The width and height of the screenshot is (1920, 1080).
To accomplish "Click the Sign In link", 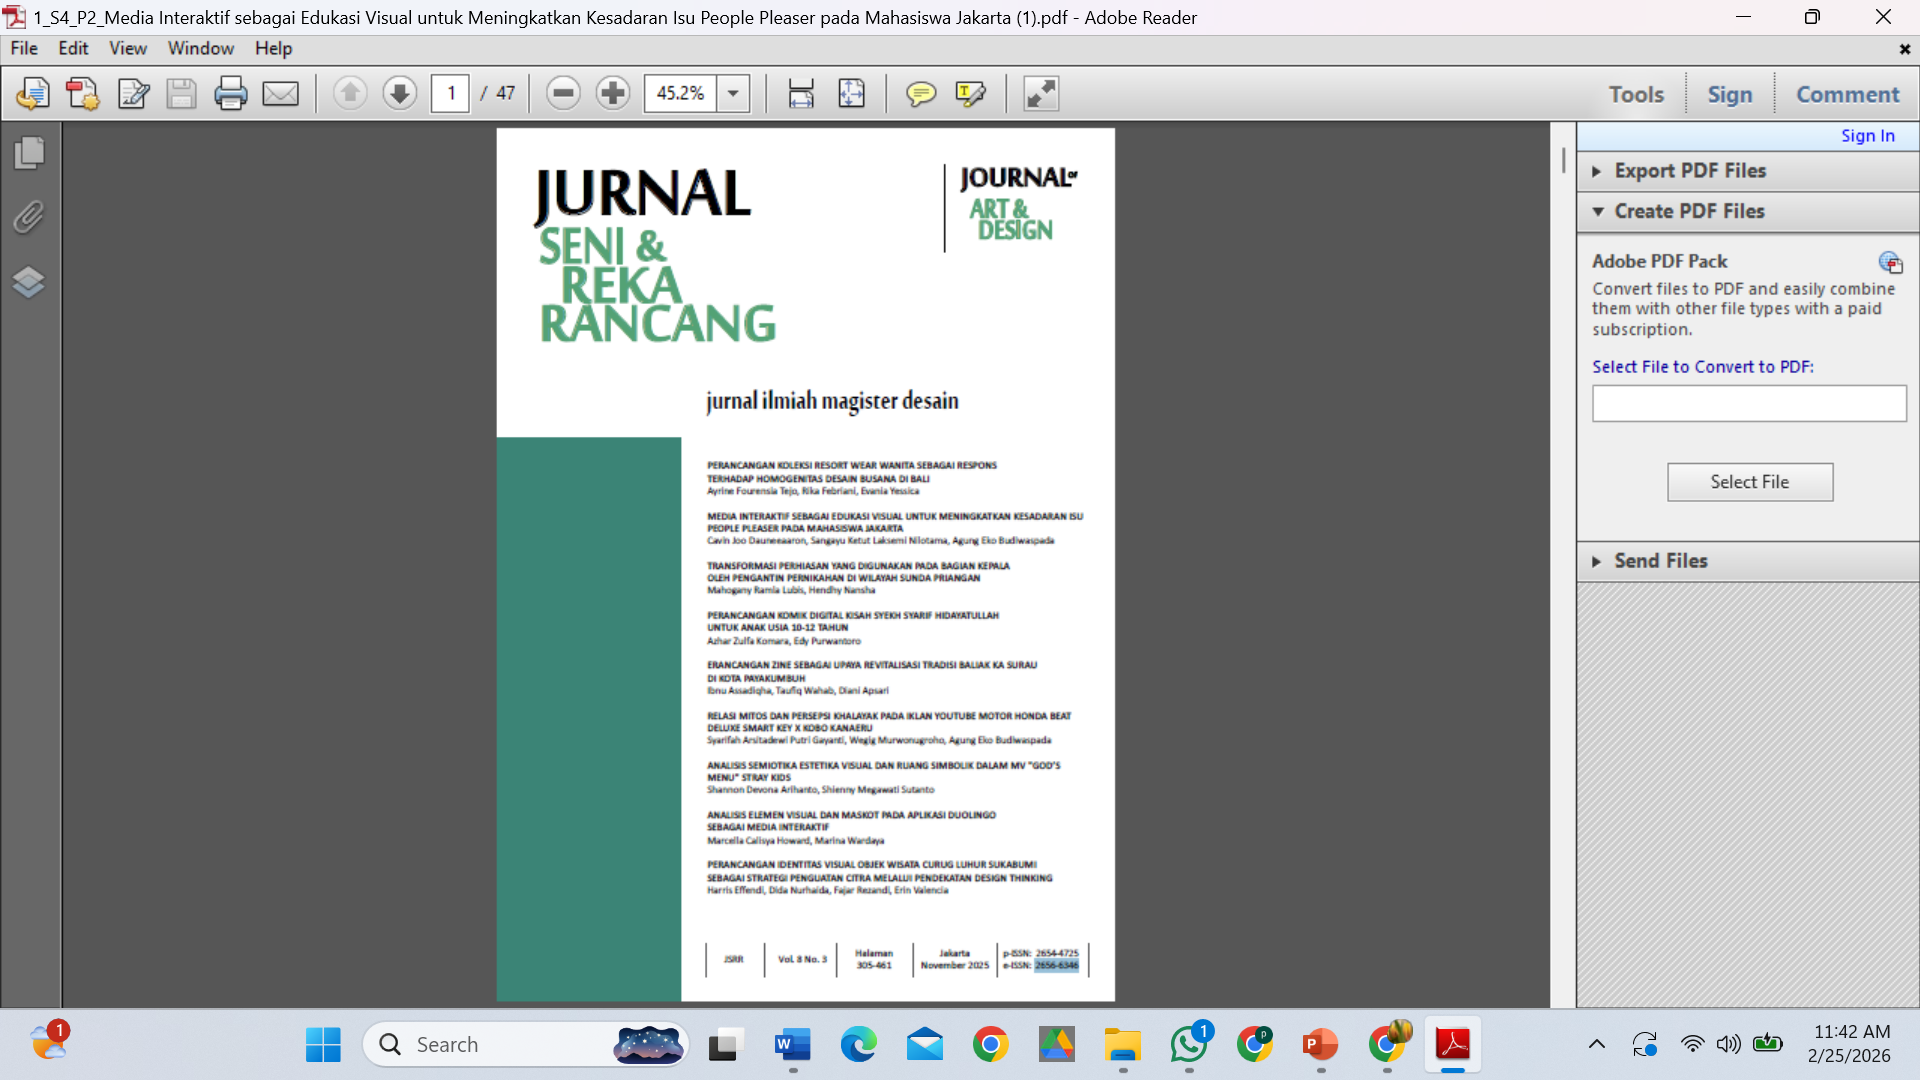I will click(1867, 136).
